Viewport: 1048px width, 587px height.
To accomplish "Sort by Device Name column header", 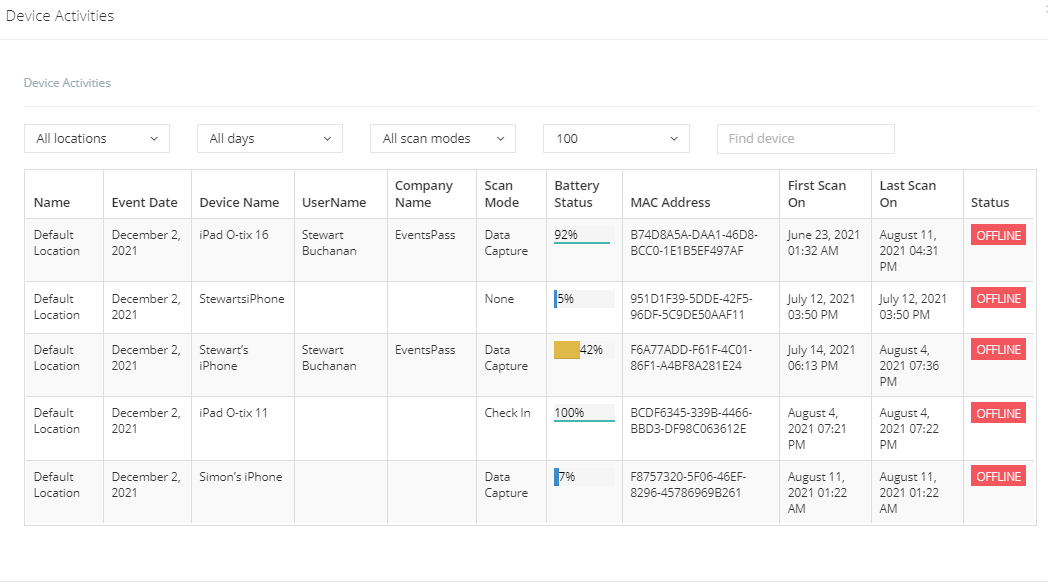I will pyautogui.click(x=239, y=202).
